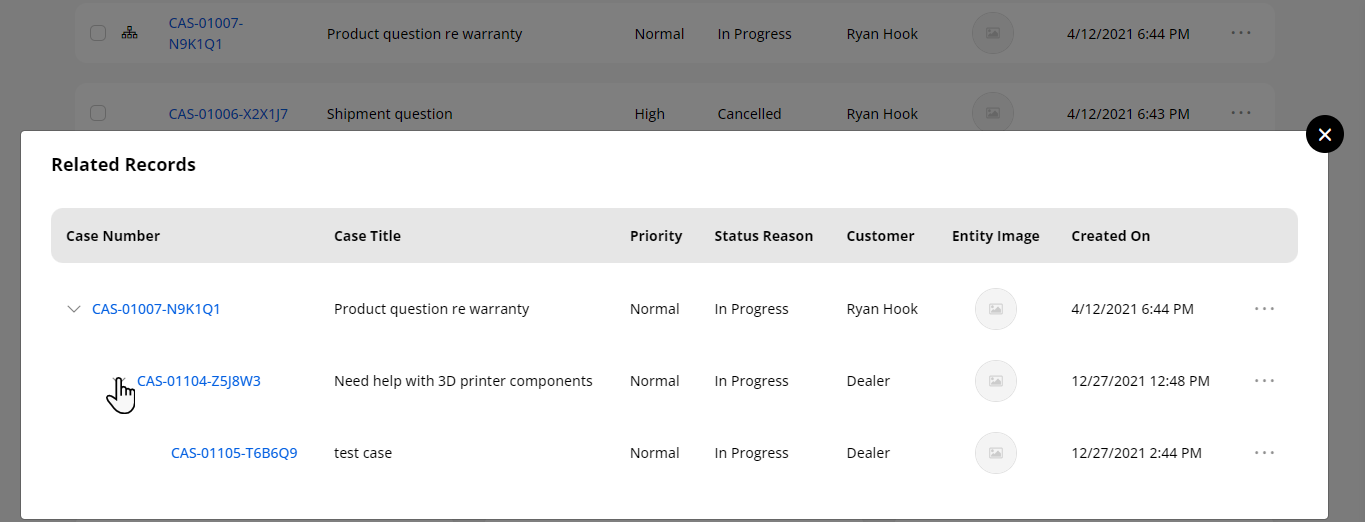Open case link CAS-01104-Z5J8W3

pos(199,381)
